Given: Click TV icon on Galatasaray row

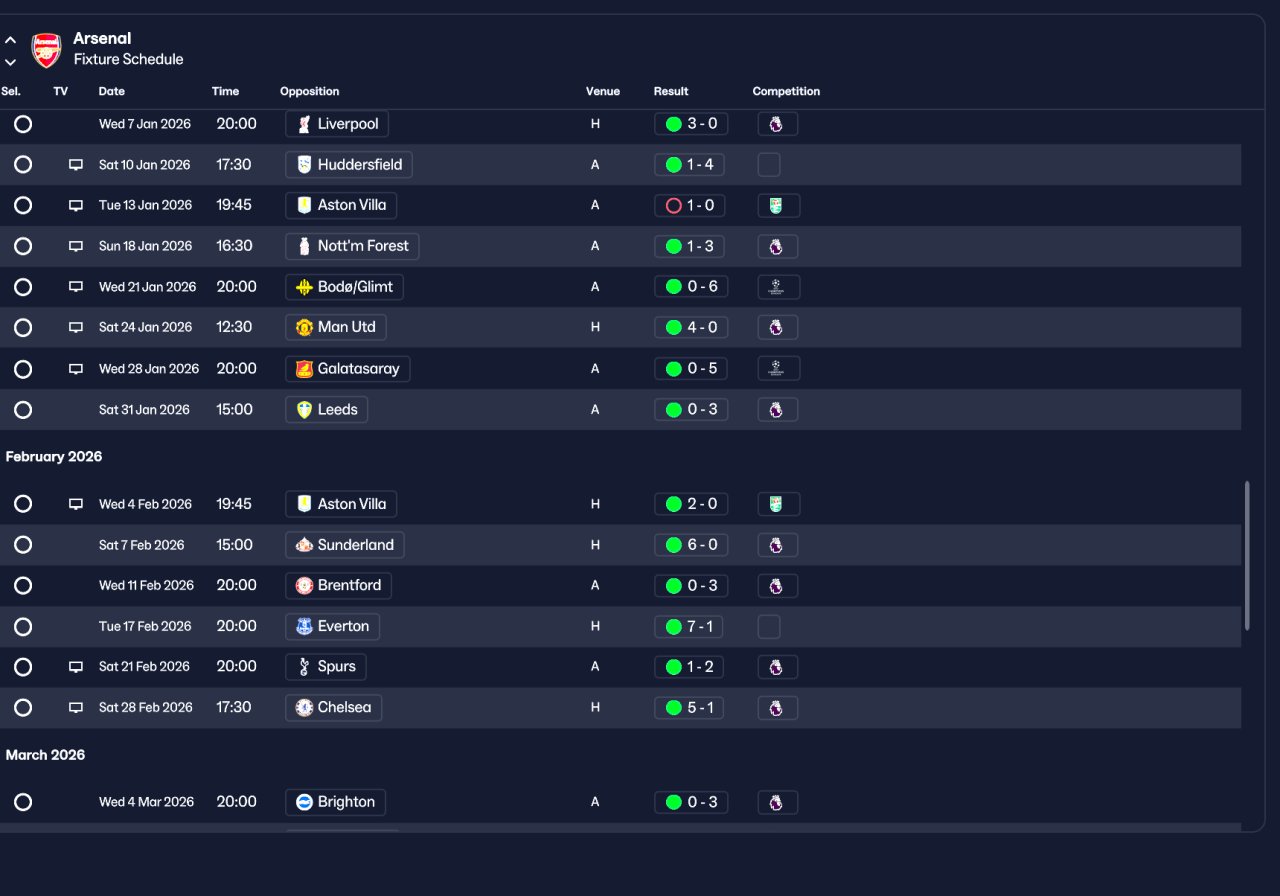Looking at the screenshot, I should [x=76, y=369].
